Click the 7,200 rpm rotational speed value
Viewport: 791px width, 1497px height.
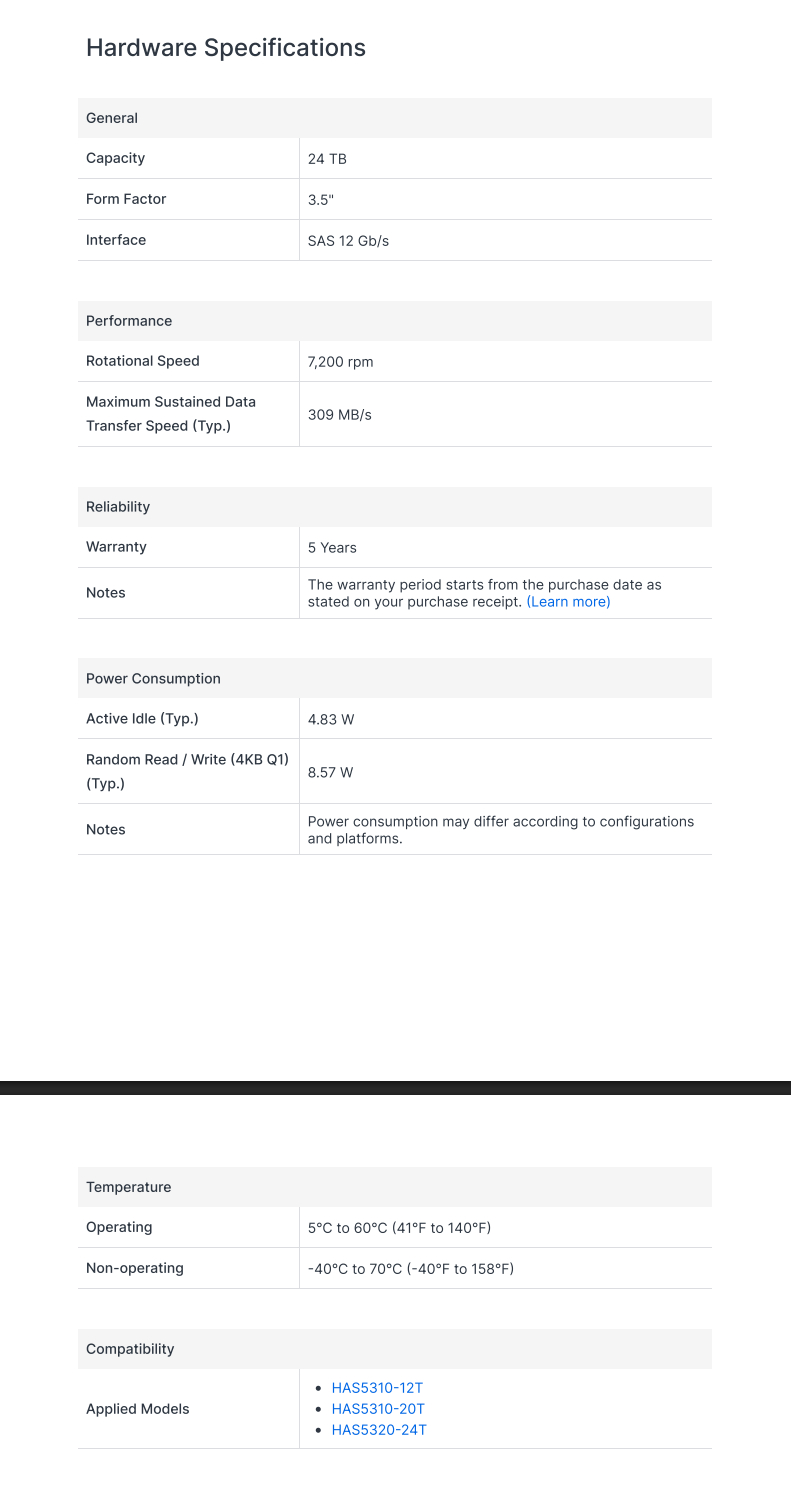[x=340, y=362]
